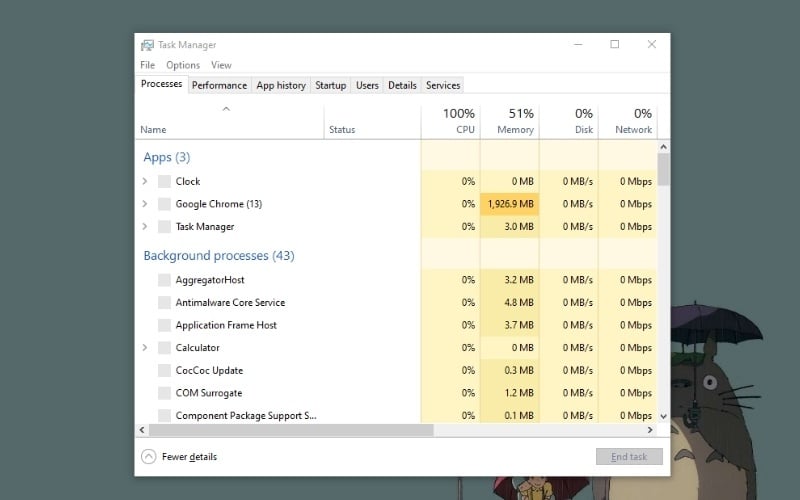Switch to the Startup tab

(331, 85)
